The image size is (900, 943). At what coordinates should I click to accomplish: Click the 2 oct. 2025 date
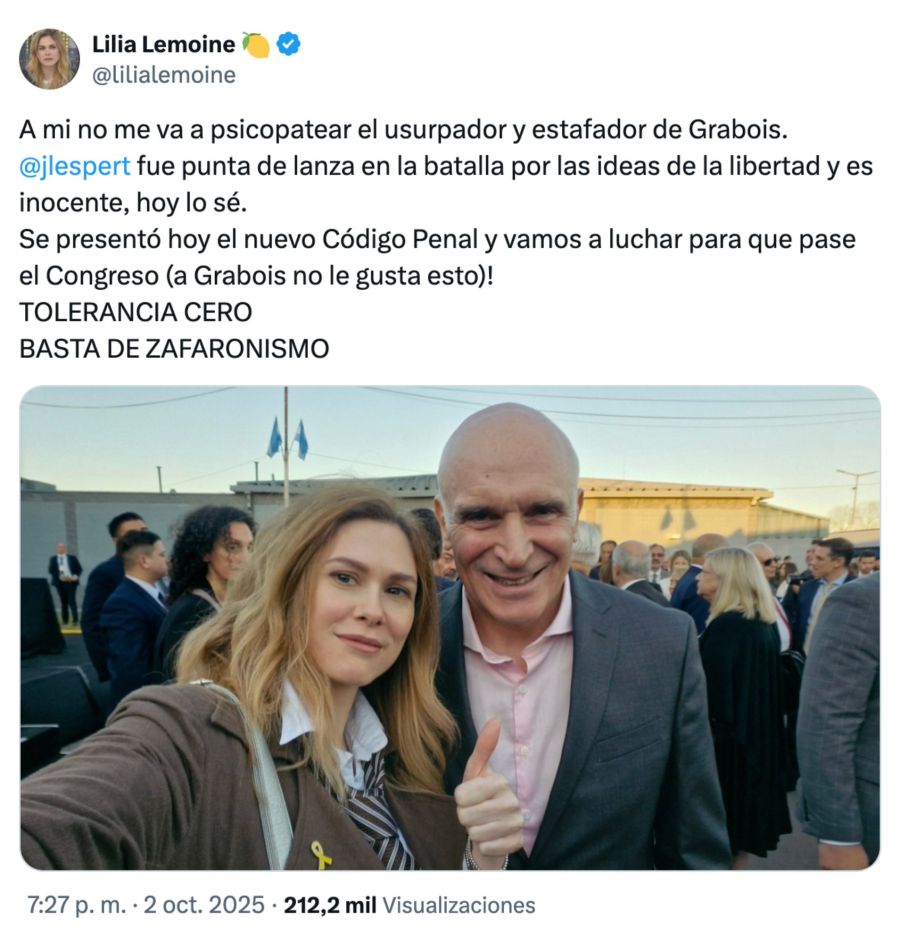point(204,905)
